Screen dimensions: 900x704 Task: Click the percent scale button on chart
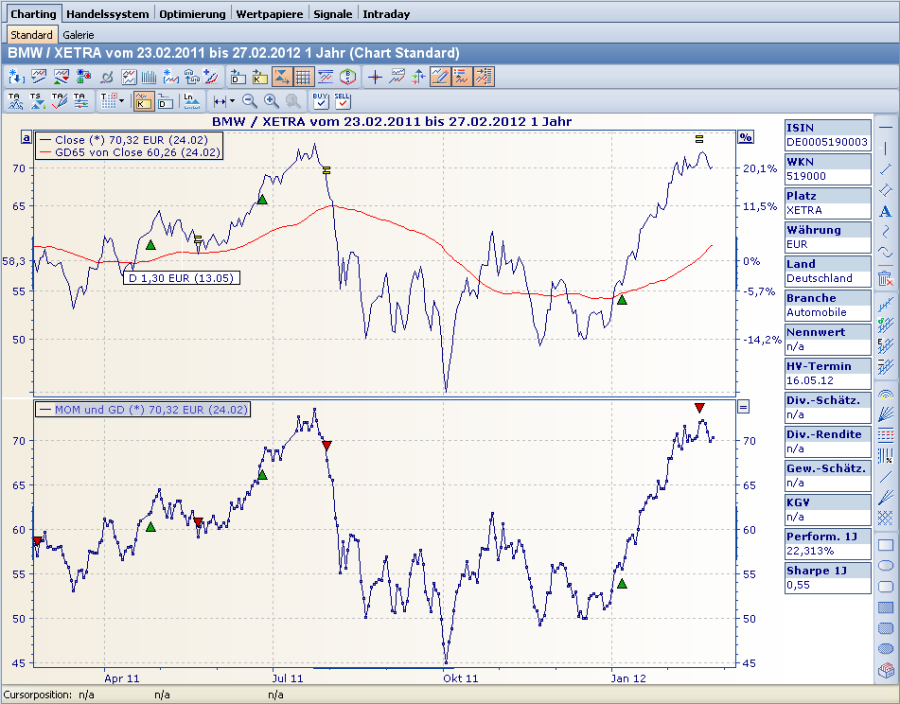click(744, 137)
